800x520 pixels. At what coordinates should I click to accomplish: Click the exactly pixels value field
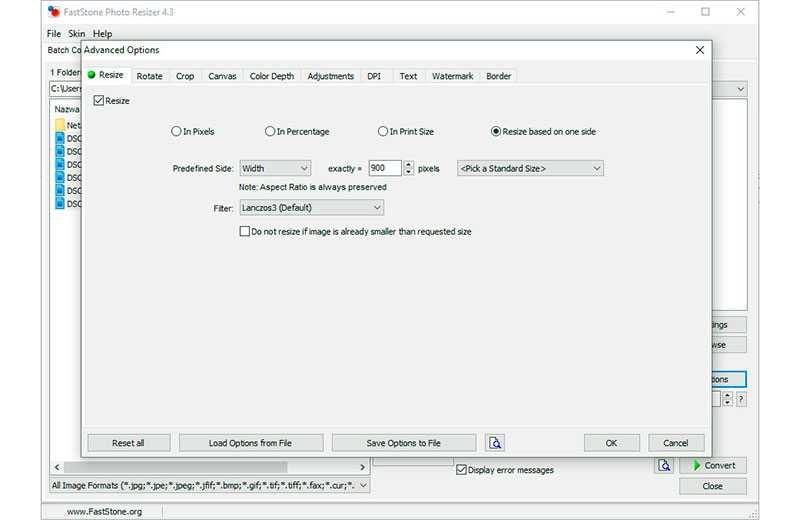point(385,168)
